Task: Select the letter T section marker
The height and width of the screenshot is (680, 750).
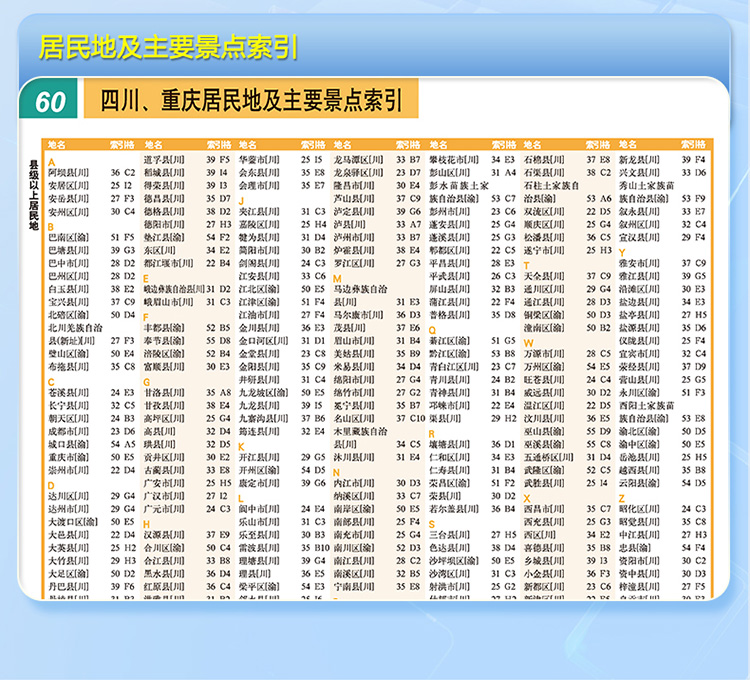Action: point(526,266)
